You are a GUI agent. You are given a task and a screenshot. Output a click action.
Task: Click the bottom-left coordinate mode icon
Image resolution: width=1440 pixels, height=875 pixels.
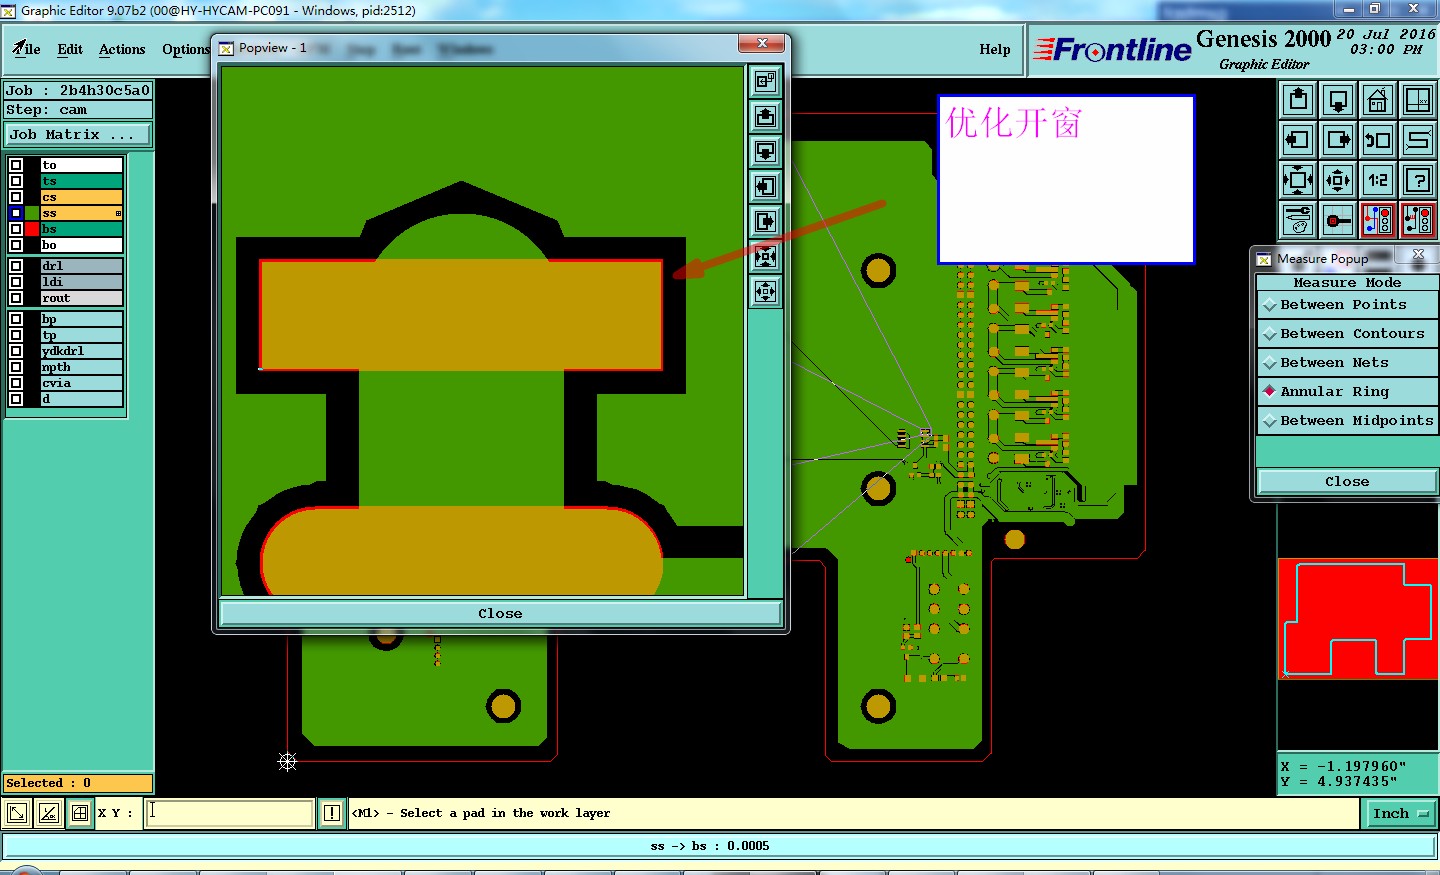17,813
